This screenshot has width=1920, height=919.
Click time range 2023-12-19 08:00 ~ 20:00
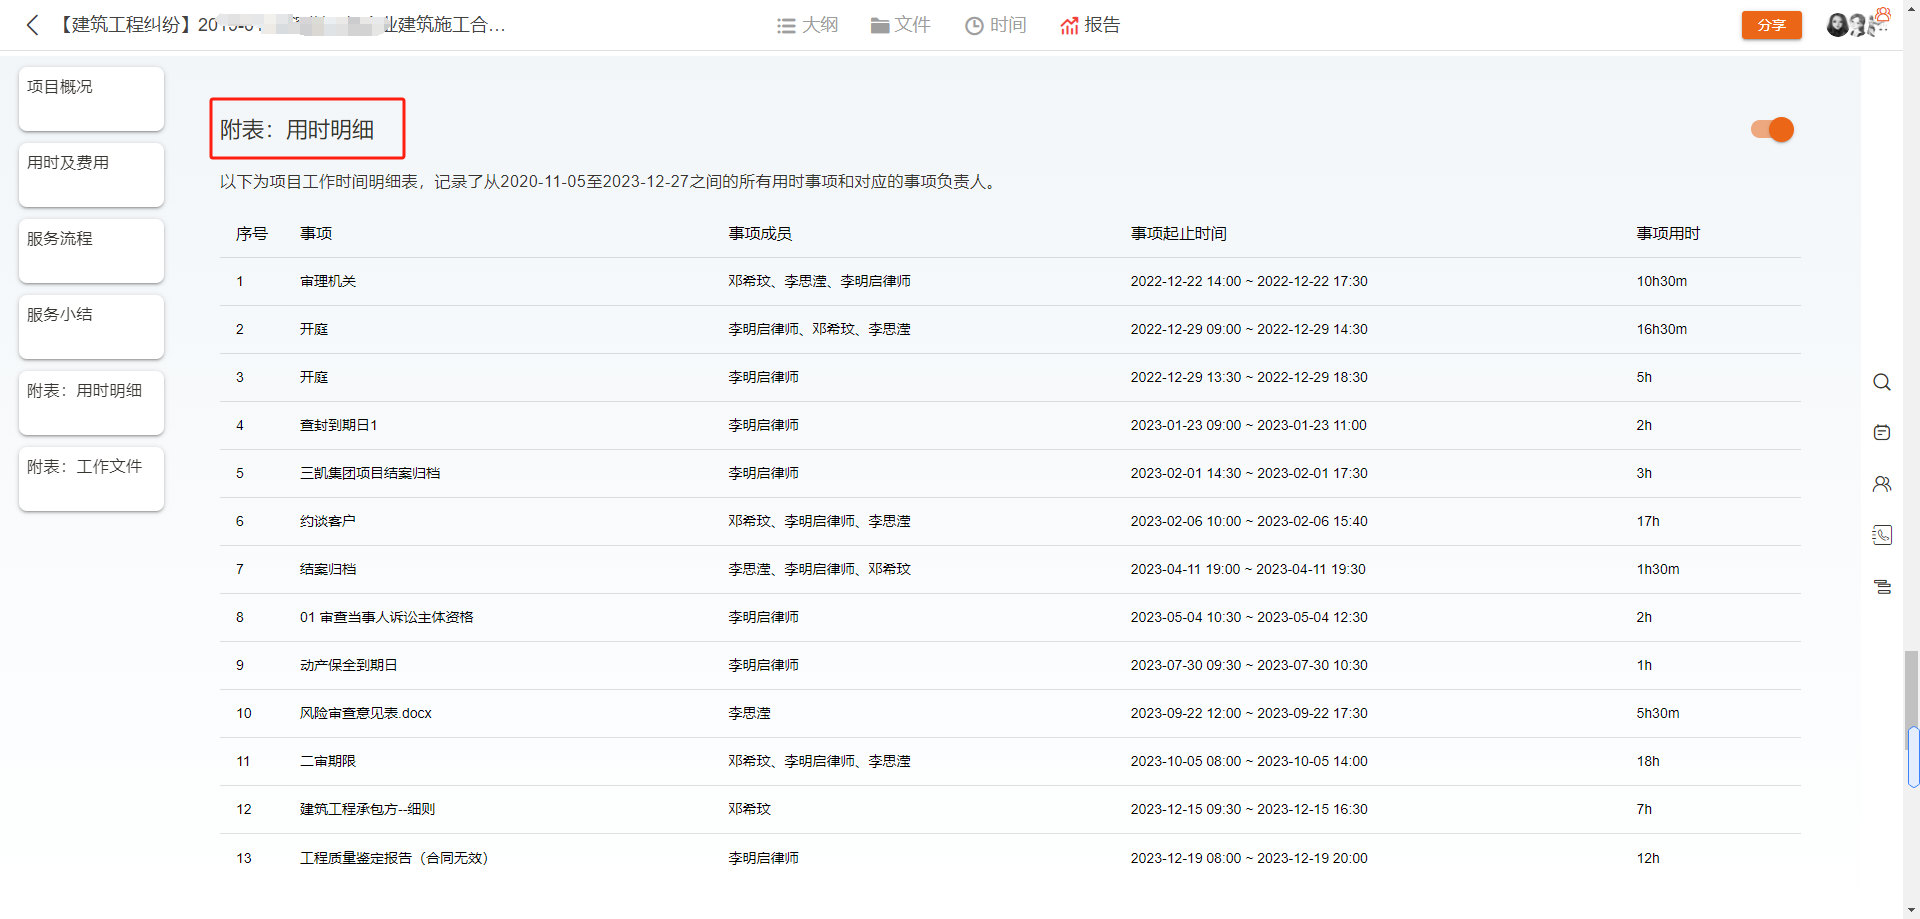click(1249, 858)
